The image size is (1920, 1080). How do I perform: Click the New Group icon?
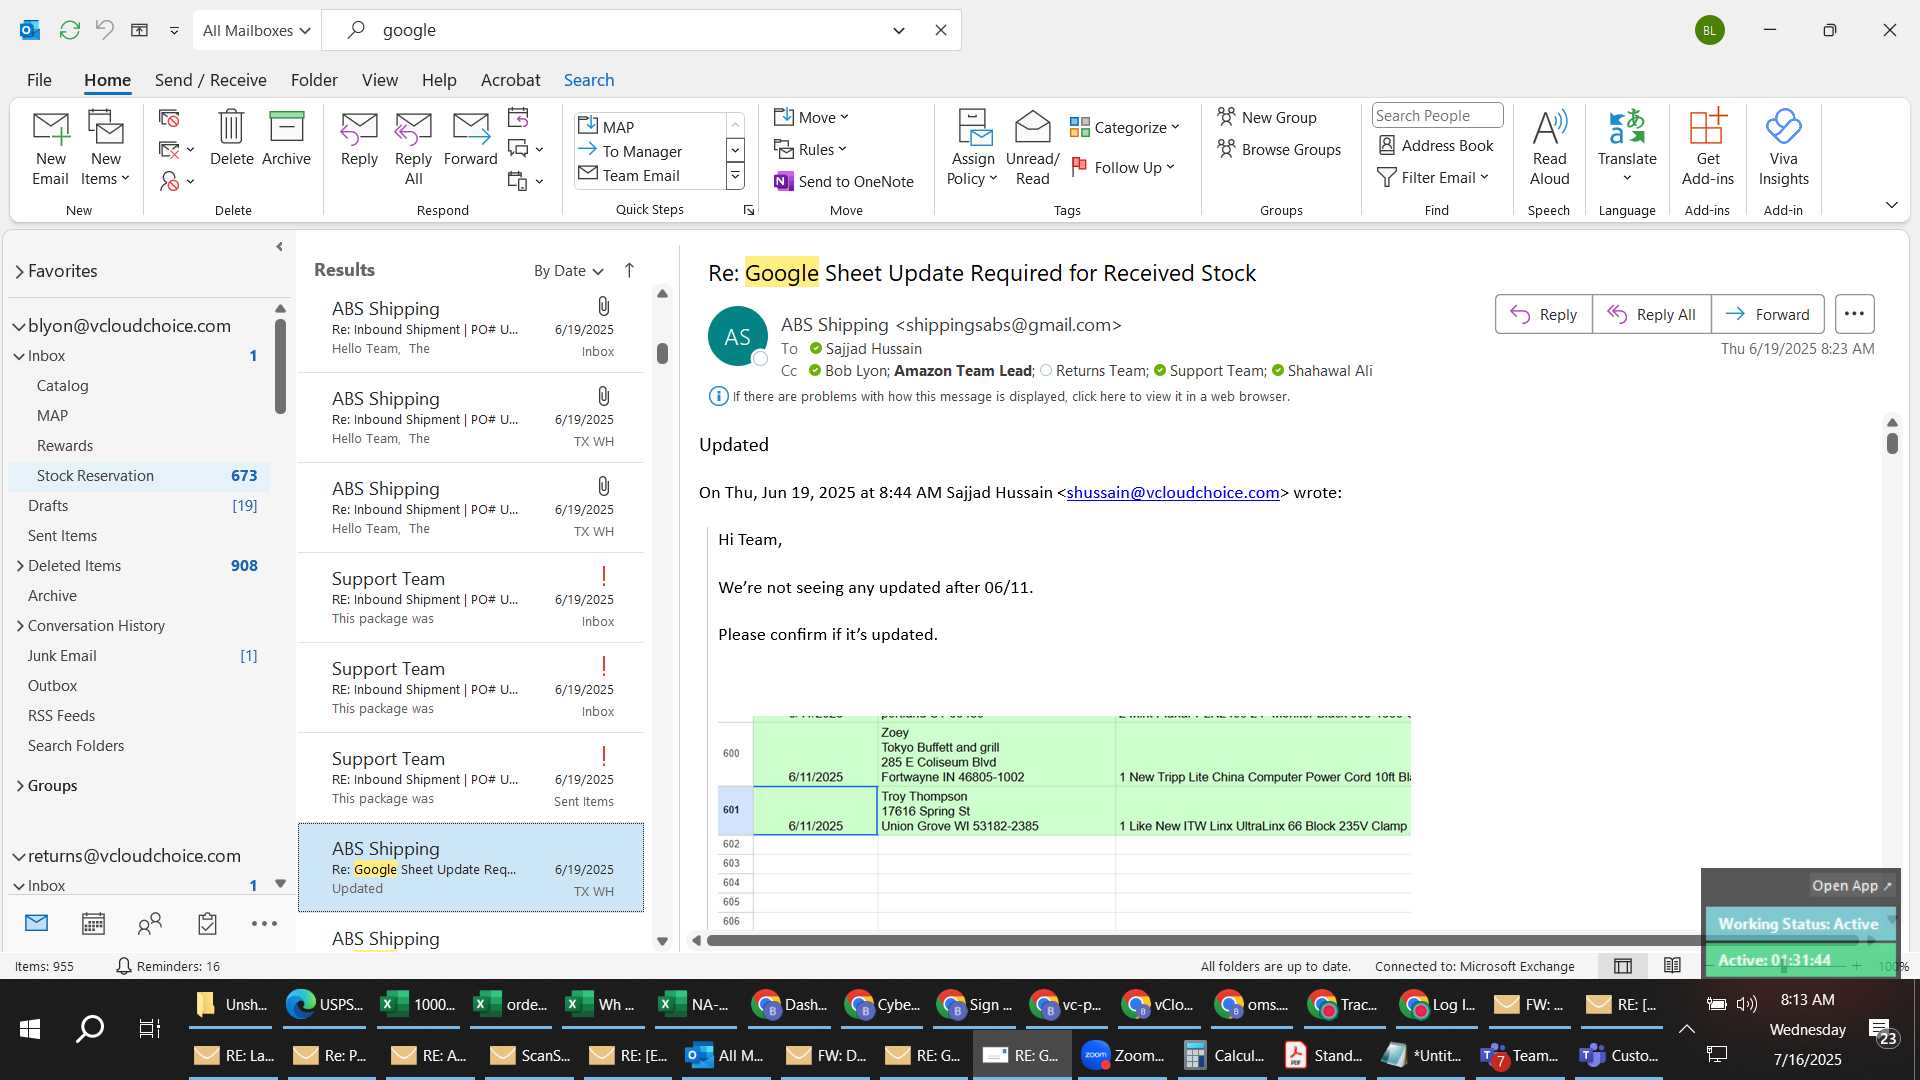point(1267,117)
